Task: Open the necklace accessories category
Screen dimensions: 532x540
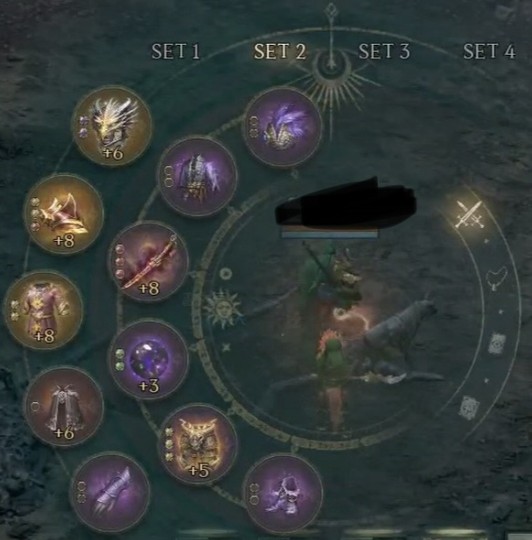Action: pos(497,278)
